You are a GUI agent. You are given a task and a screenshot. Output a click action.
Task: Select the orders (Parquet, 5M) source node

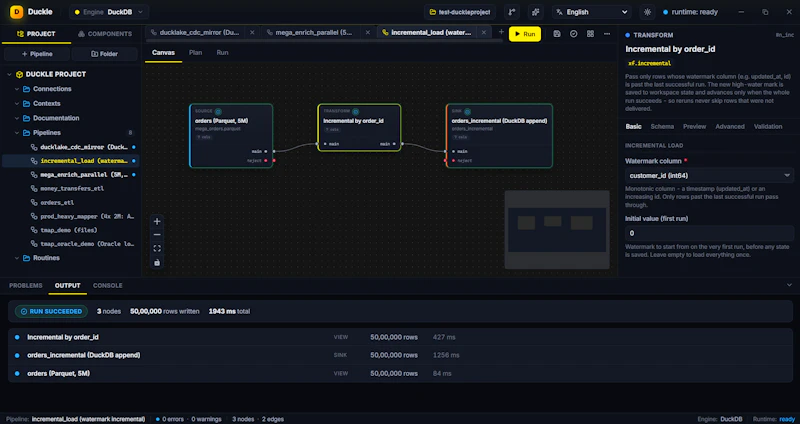tap(231, 136)
